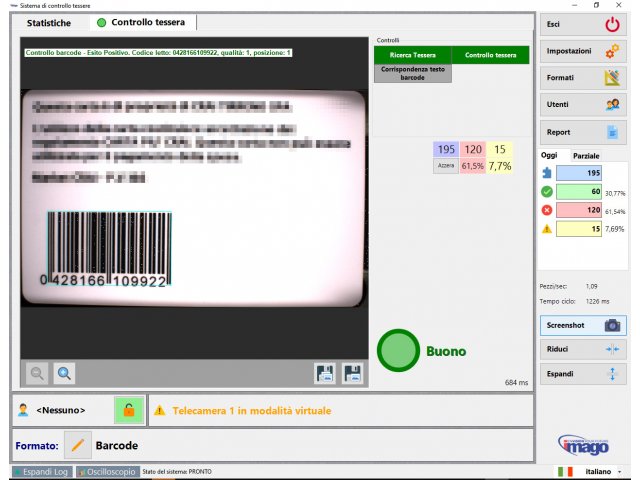This screenshot has height=480, width=640.
Task: Open Impostazioni settings gears
Action: 612,51
